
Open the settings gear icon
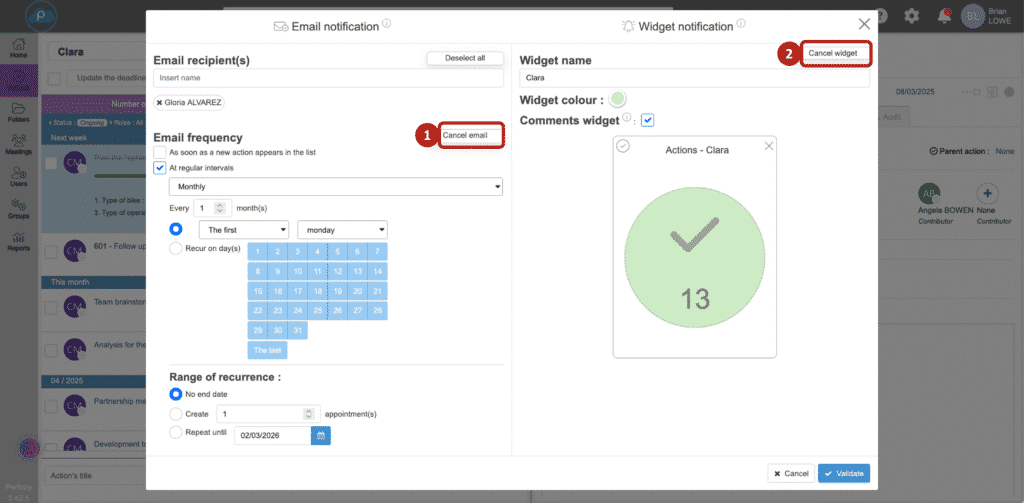click(x=911, y=16)
